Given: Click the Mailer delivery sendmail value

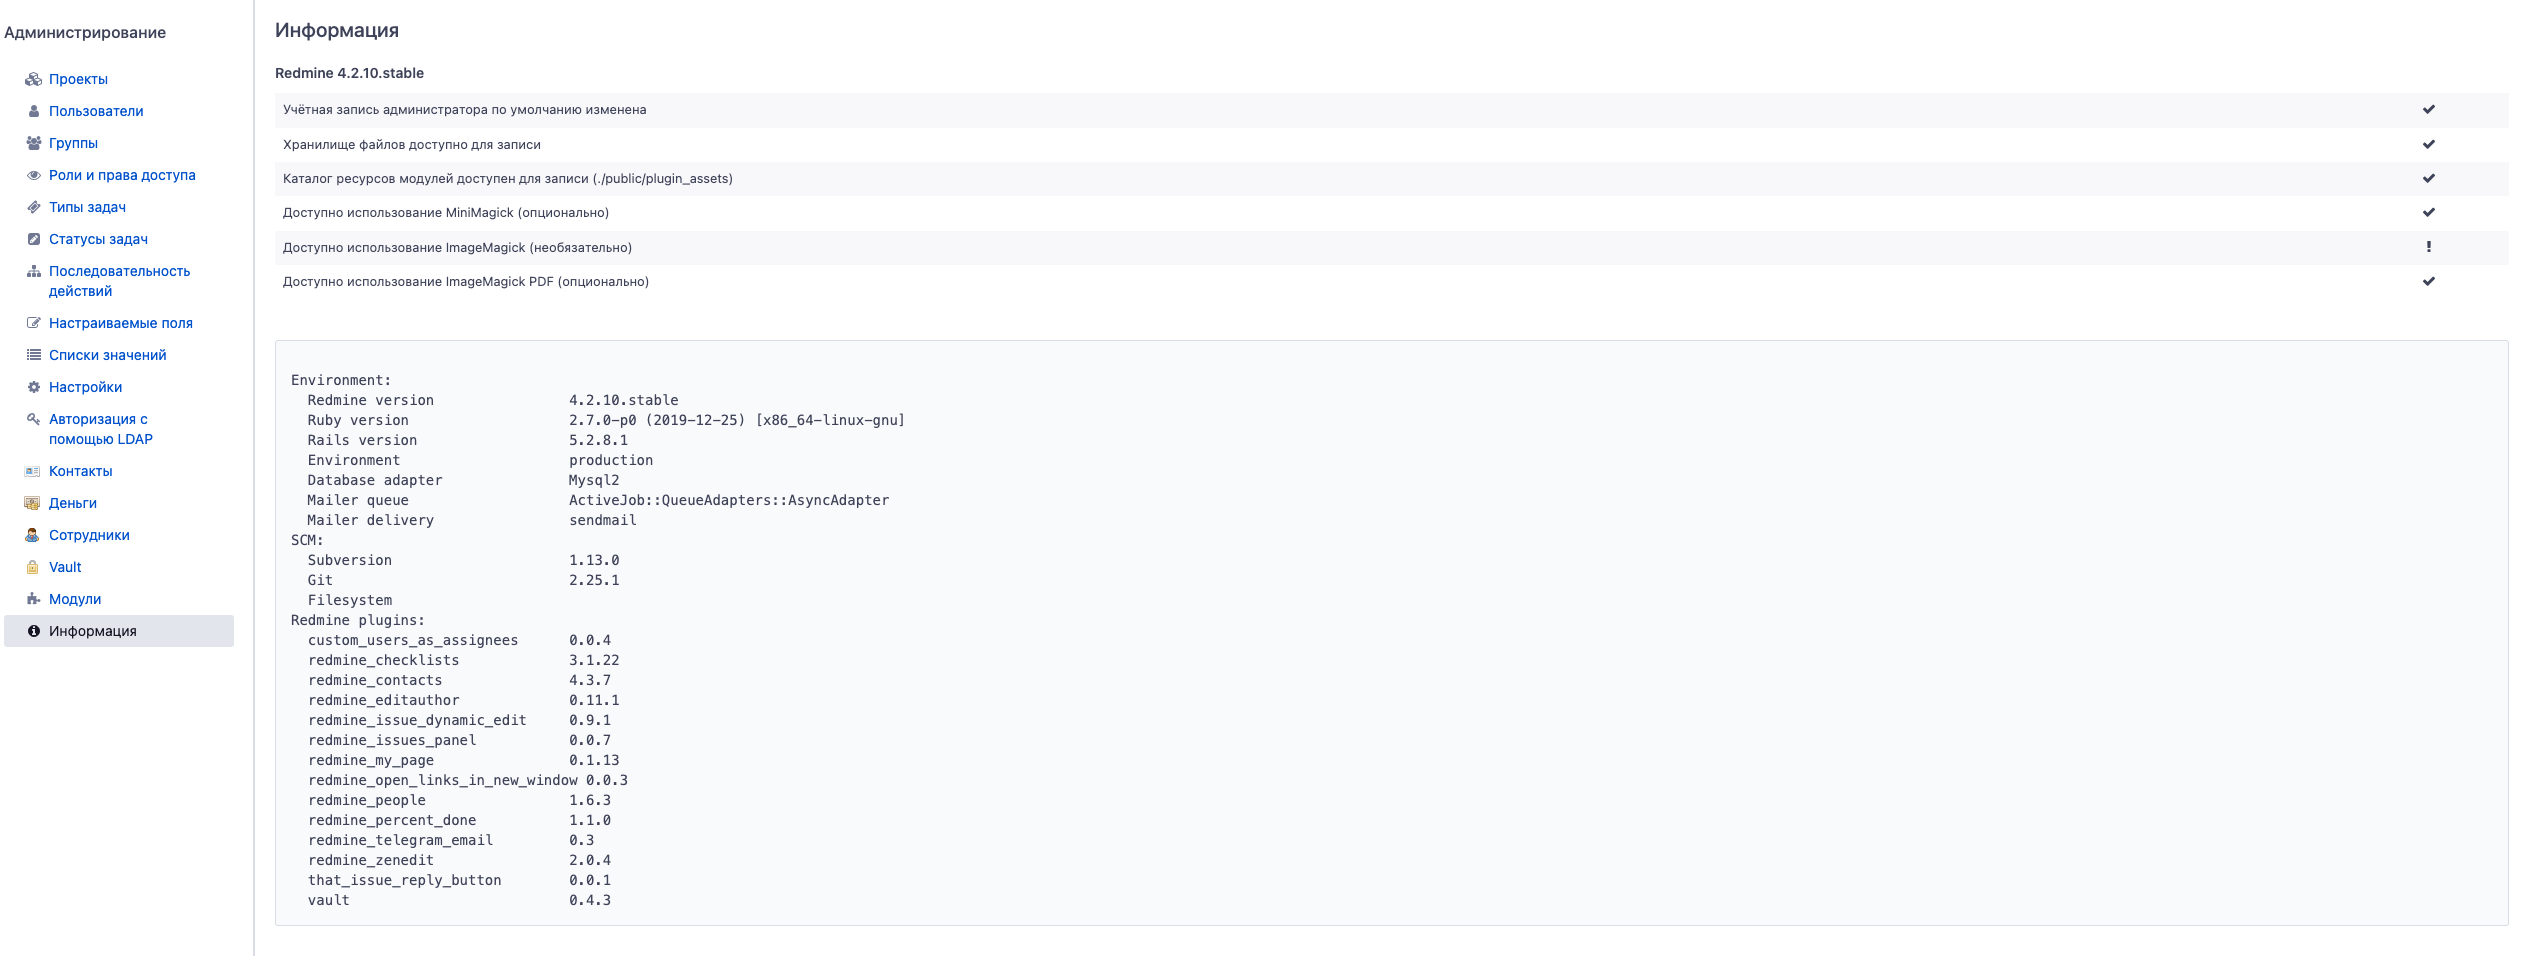Looking at the screenshot, I should (602, 520).
